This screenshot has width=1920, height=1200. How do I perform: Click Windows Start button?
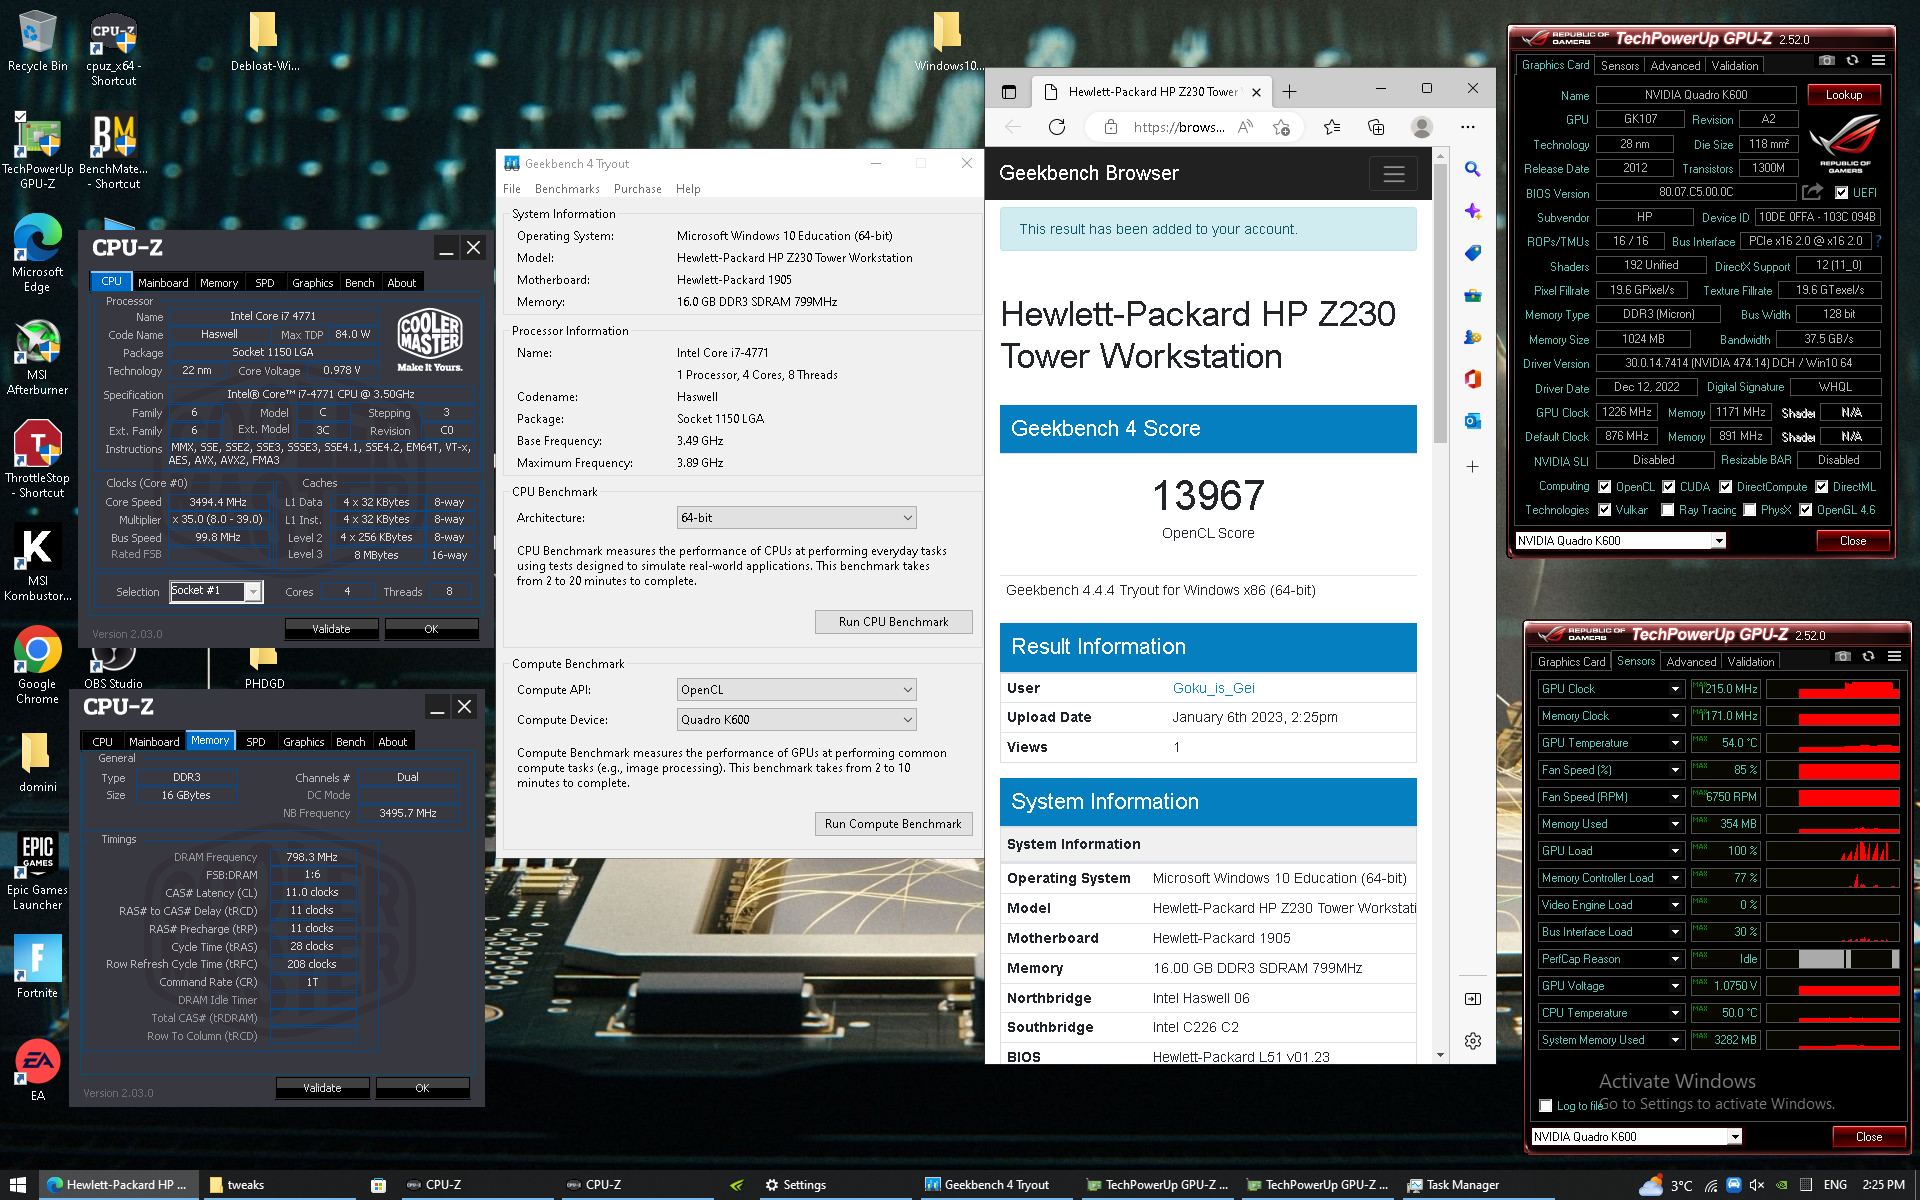18,1185
